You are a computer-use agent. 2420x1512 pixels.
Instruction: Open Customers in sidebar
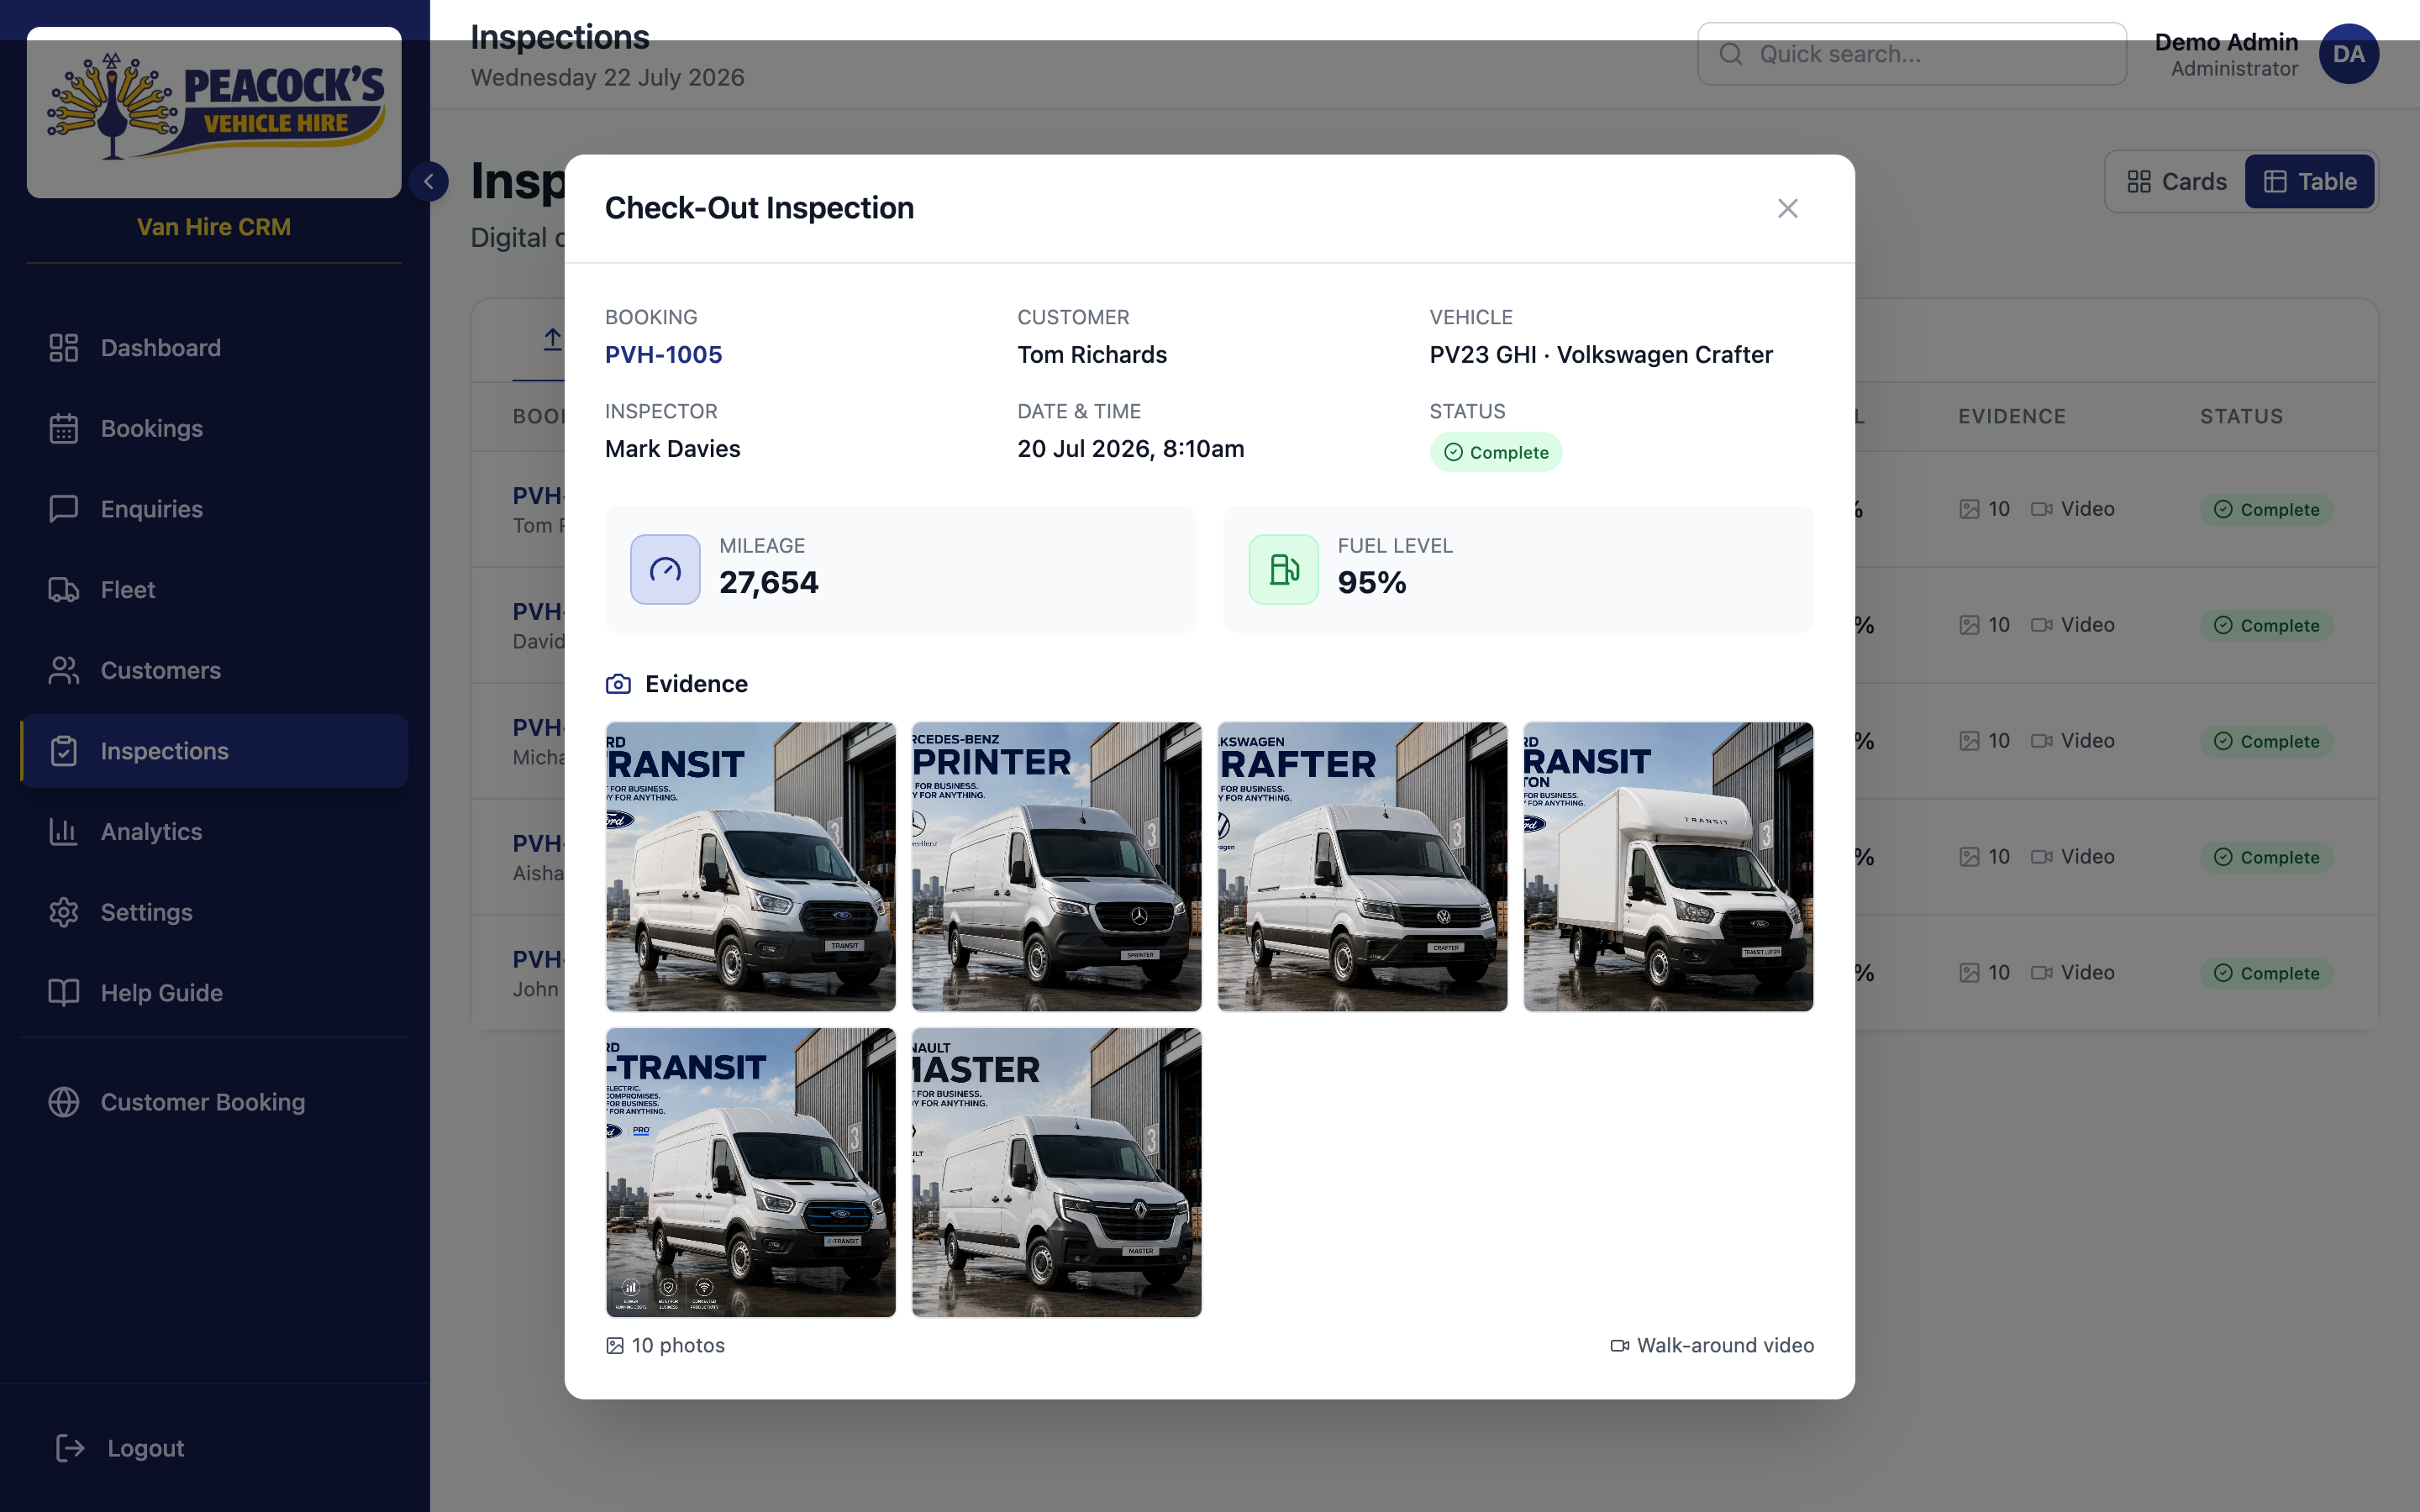[214, 670]
